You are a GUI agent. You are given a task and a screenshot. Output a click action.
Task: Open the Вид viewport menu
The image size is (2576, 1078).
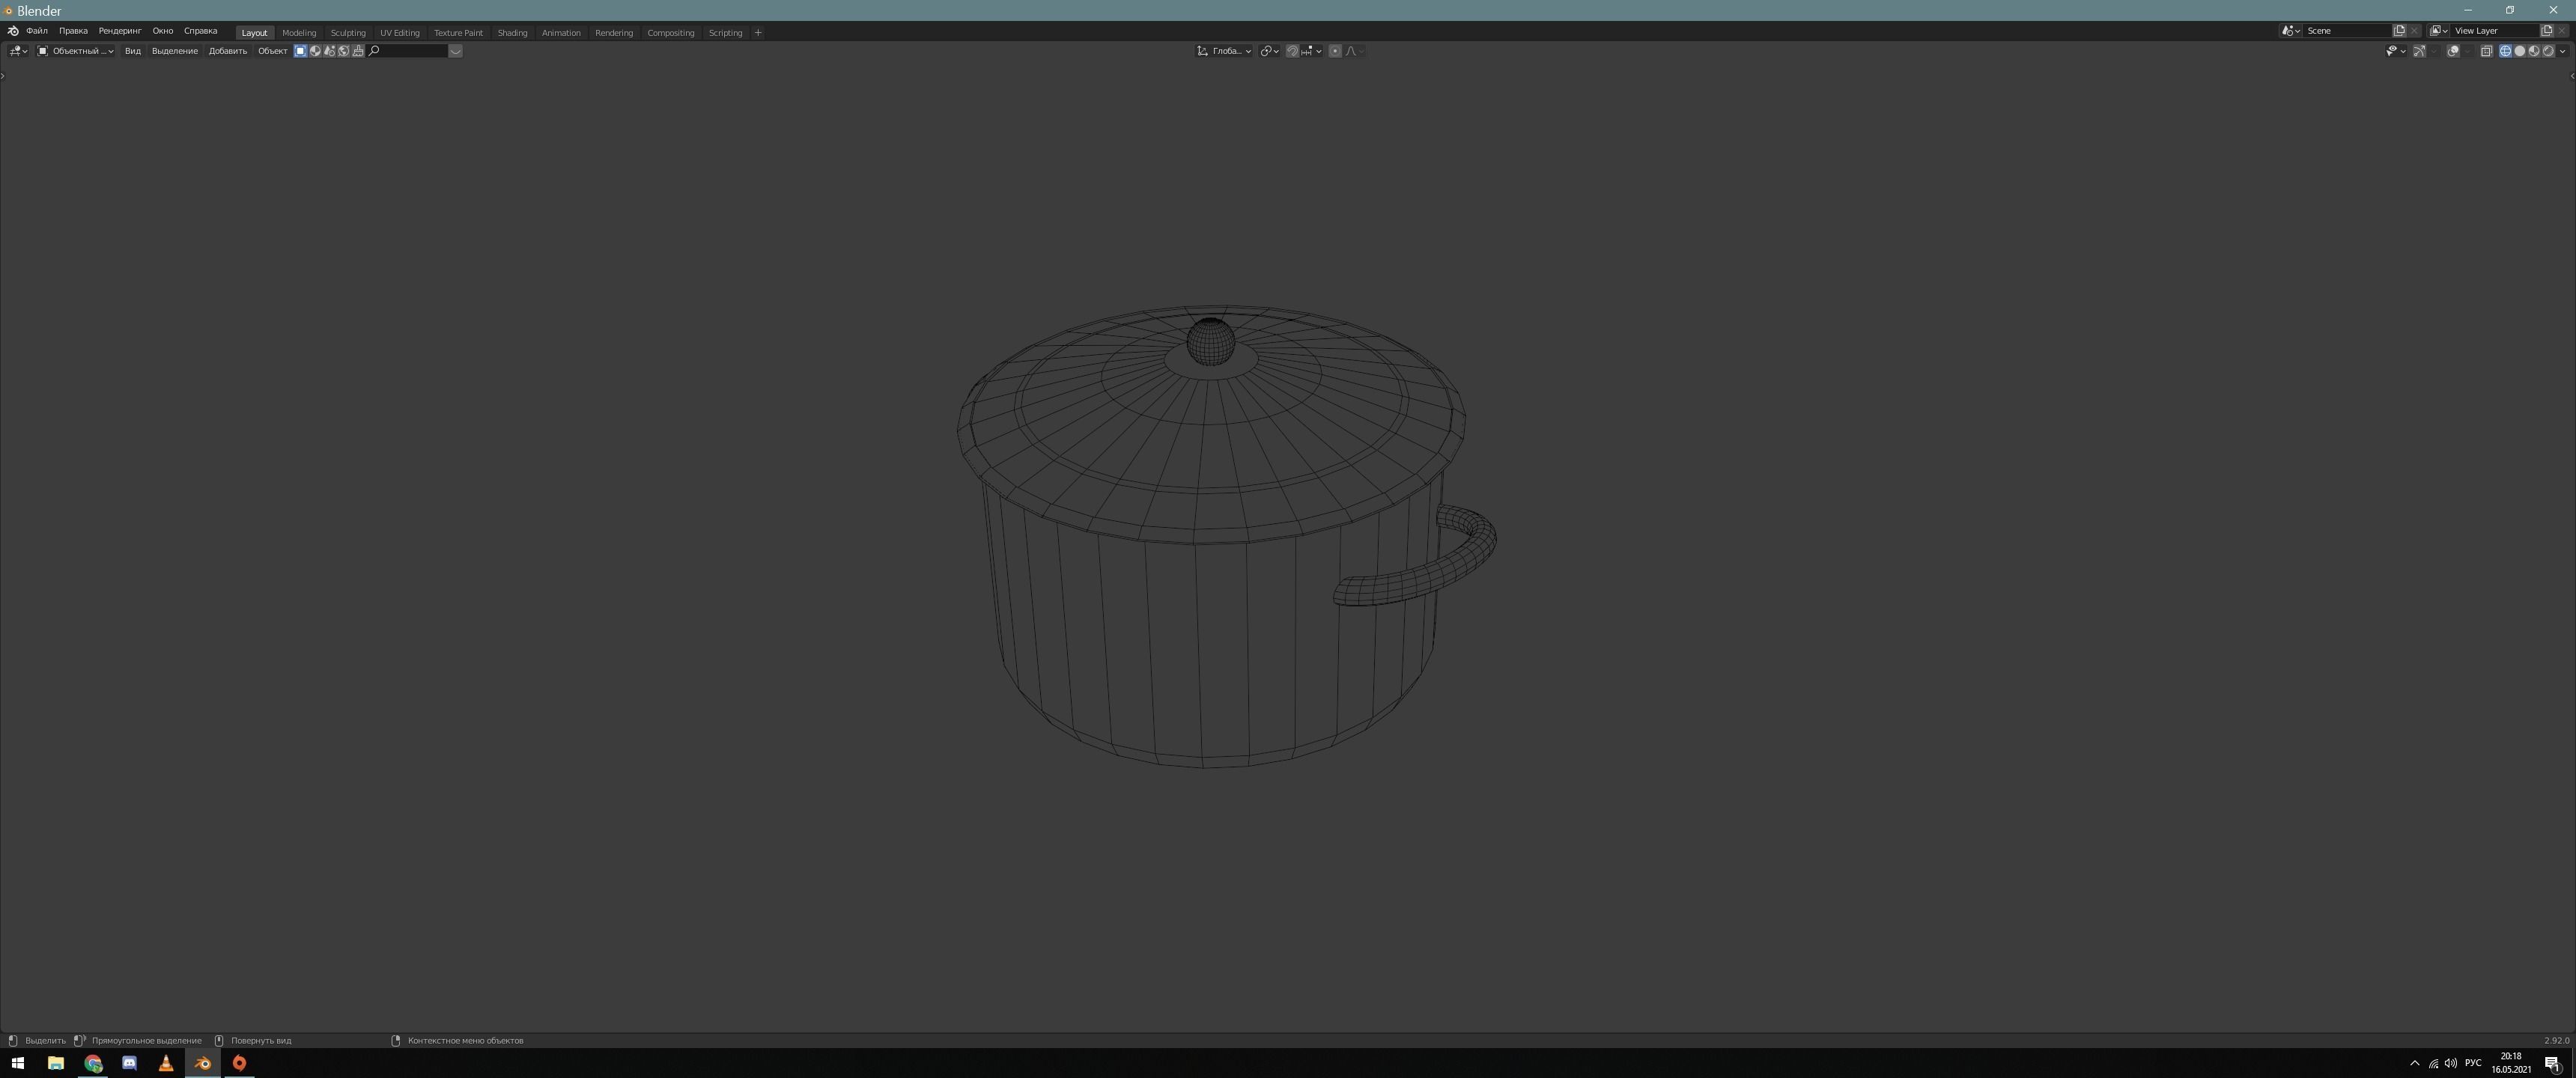pyautogui.click(x=133, y=51)
